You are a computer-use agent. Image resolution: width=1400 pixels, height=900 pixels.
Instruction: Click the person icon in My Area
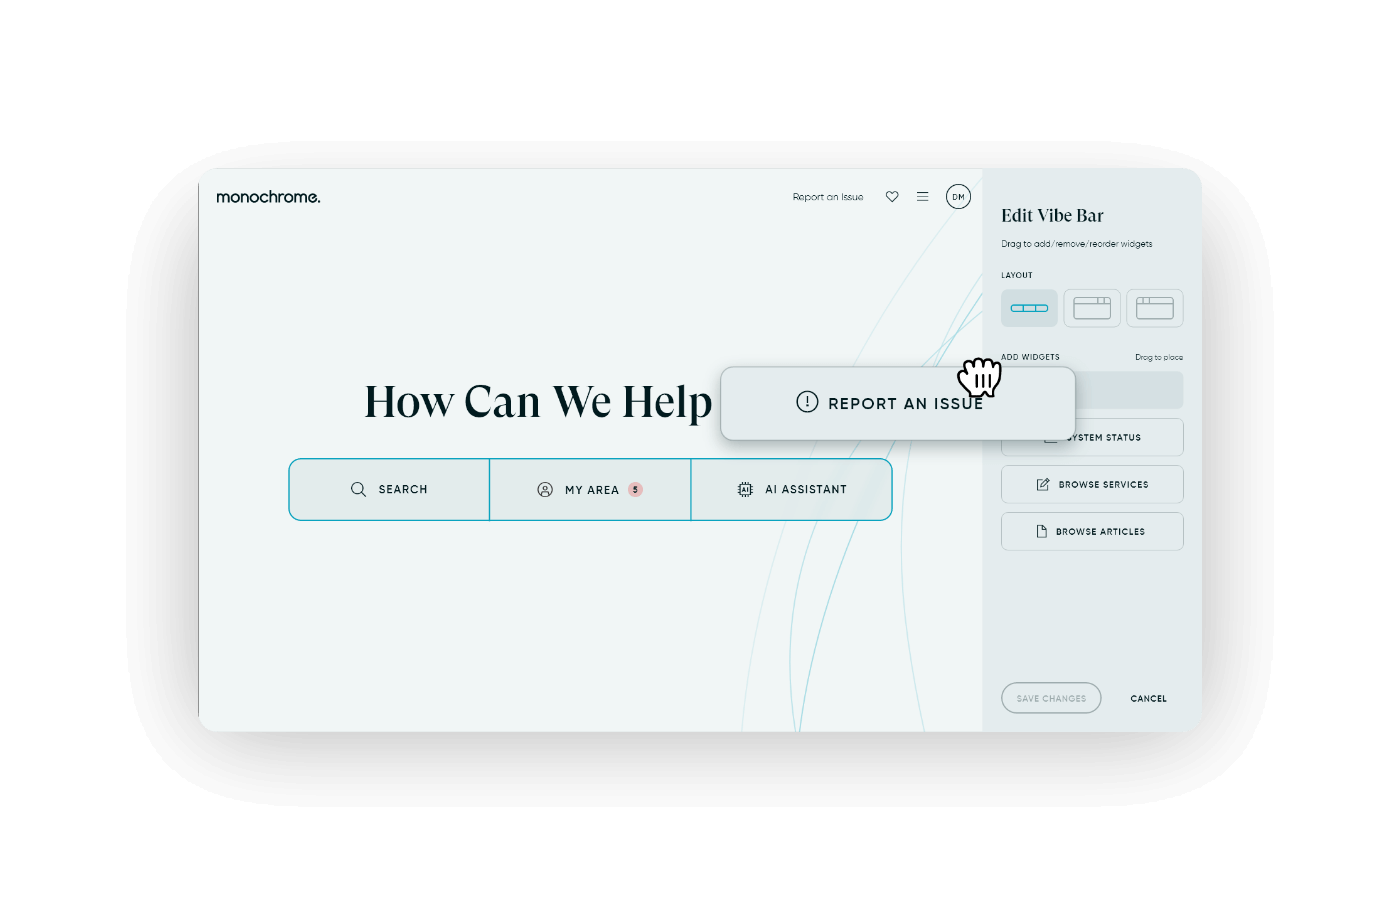tap(545, 489)
